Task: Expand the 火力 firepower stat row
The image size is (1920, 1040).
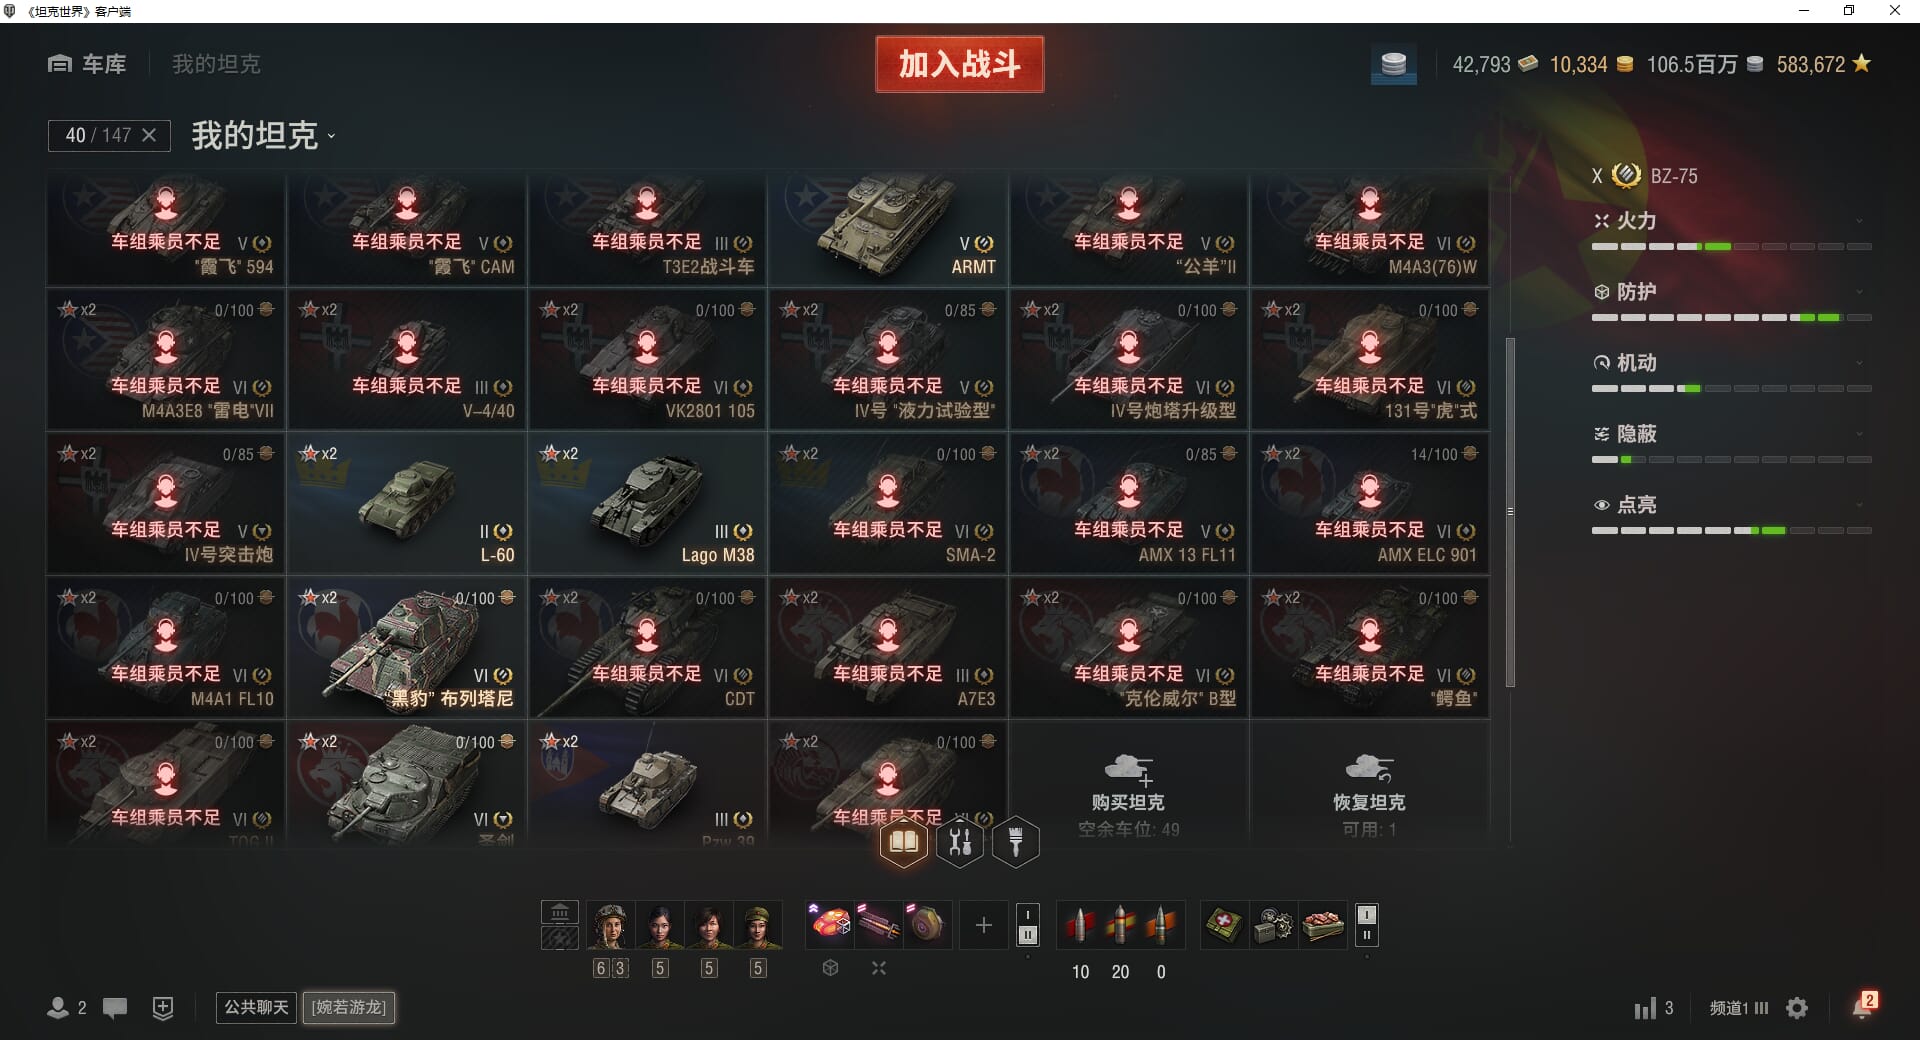Action: click(x=1731, y=221)
